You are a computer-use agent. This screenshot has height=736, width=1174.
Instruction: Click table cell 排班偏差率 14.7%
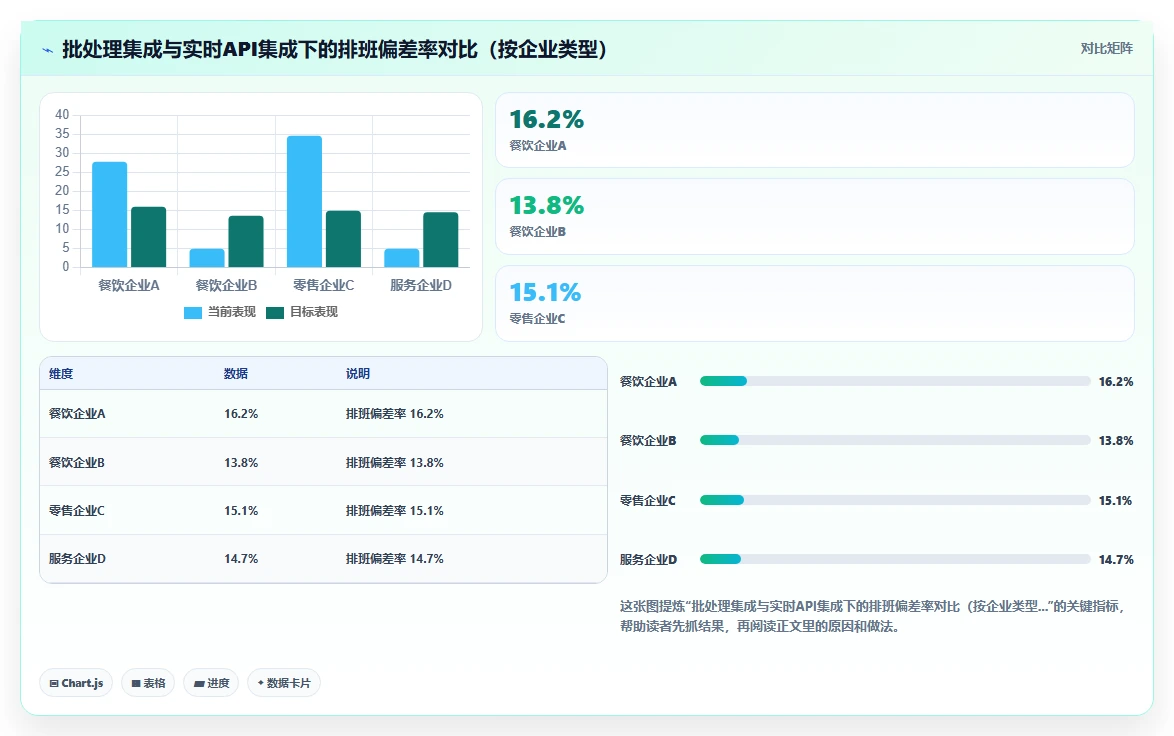pos(395,559)
